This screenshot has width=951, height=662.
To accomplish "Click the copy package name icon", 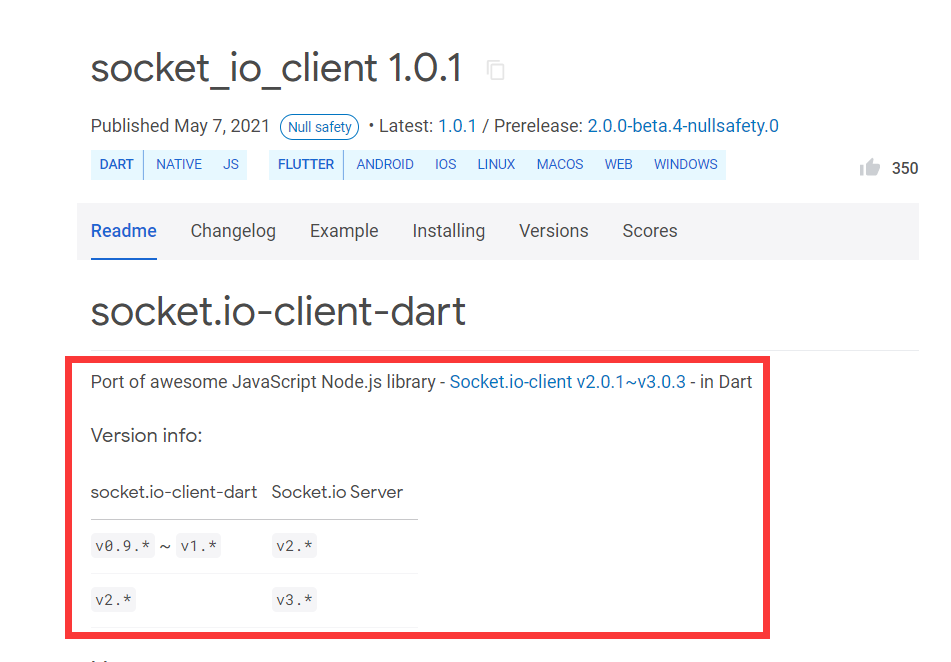I will [496, 70].
